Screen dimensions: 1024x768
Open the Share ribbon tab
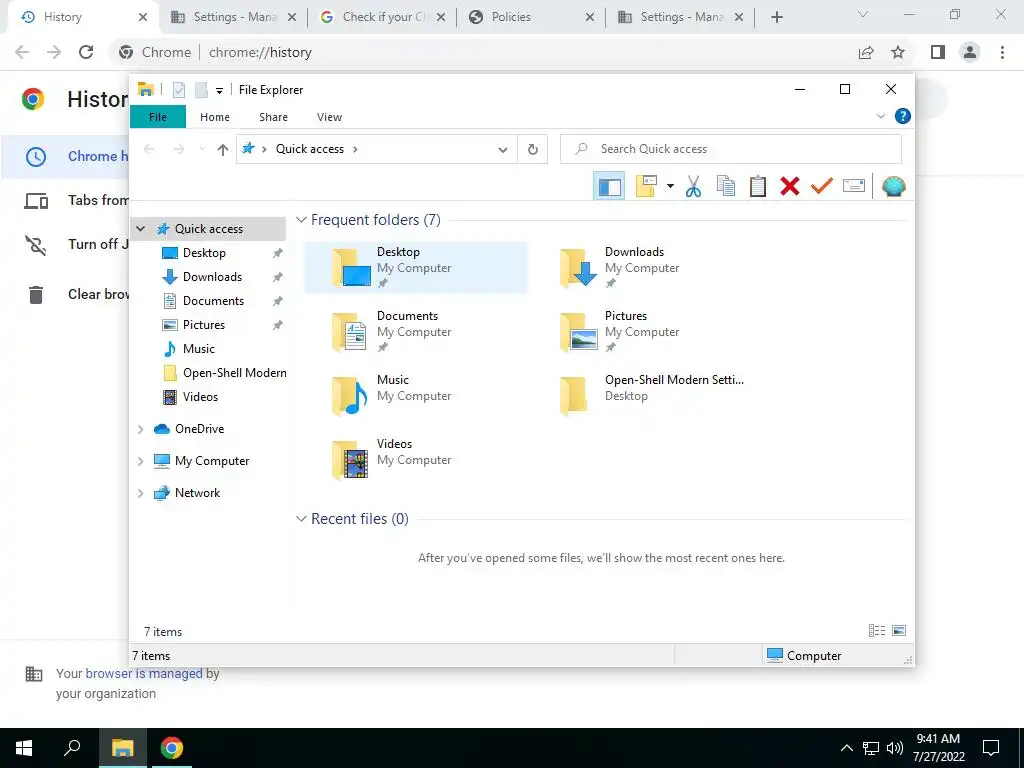[273, 117]
